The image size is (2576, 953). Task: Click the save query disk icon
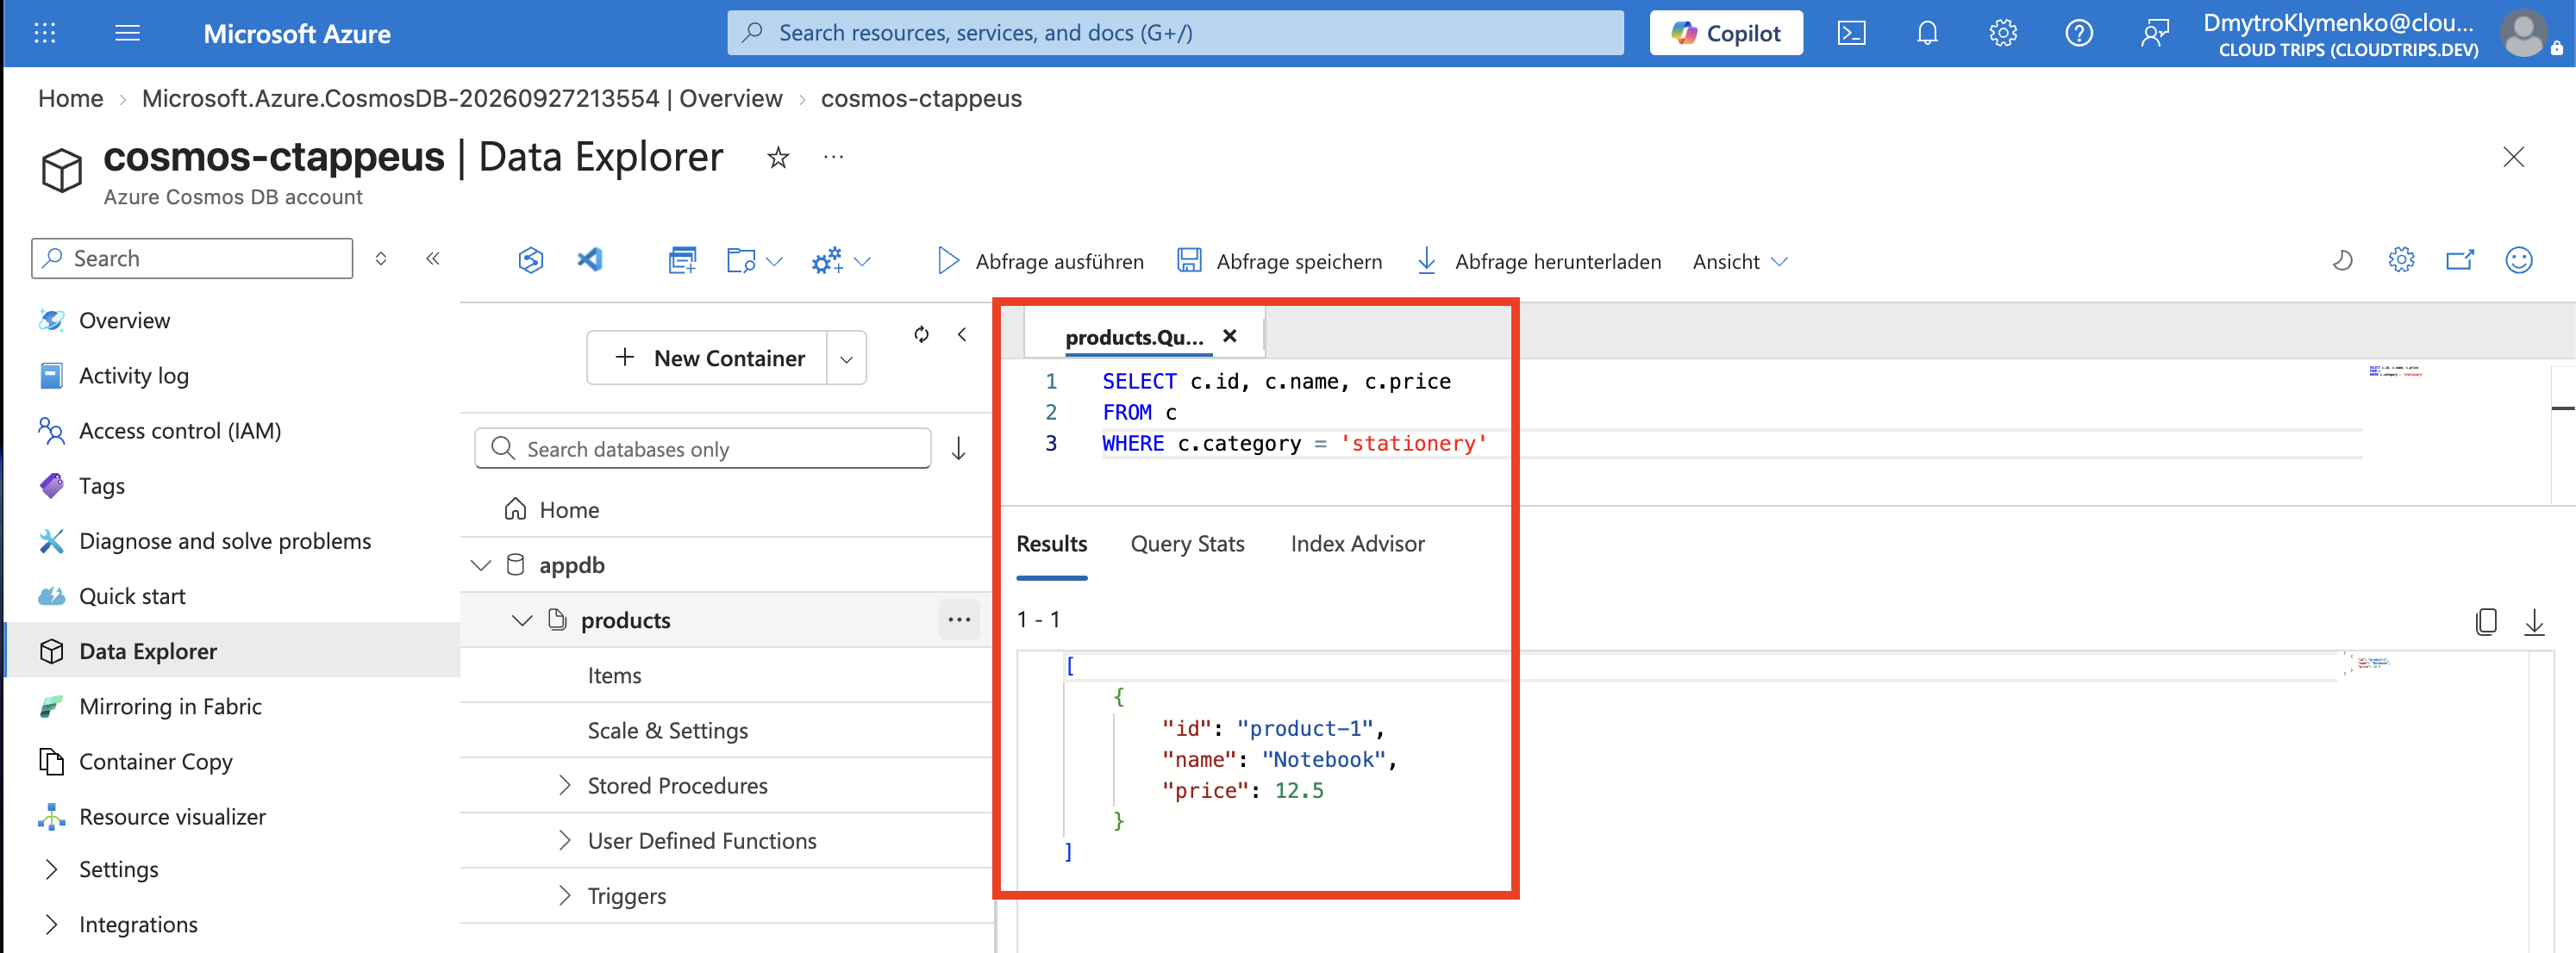click(1189, 261)
